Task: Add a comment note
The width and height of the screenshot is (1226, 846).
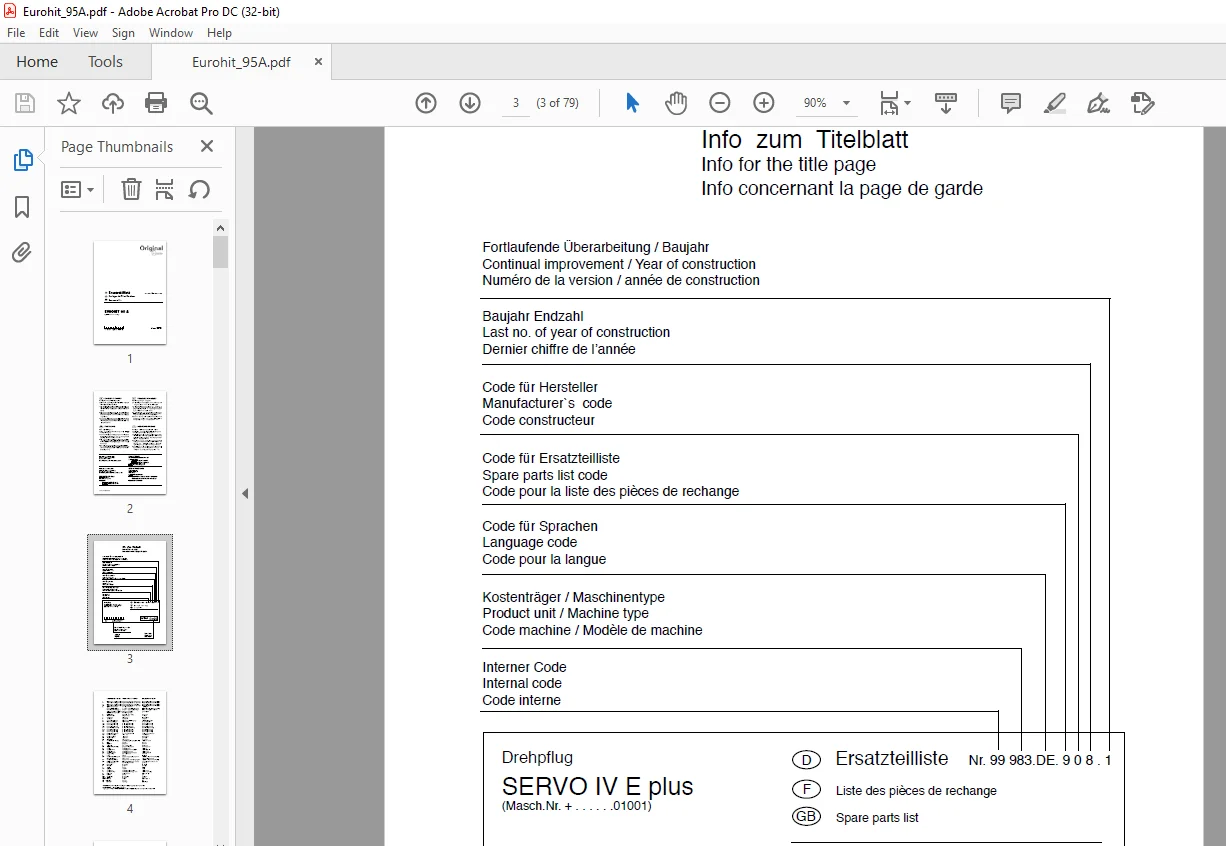Action: point(1011,103)
